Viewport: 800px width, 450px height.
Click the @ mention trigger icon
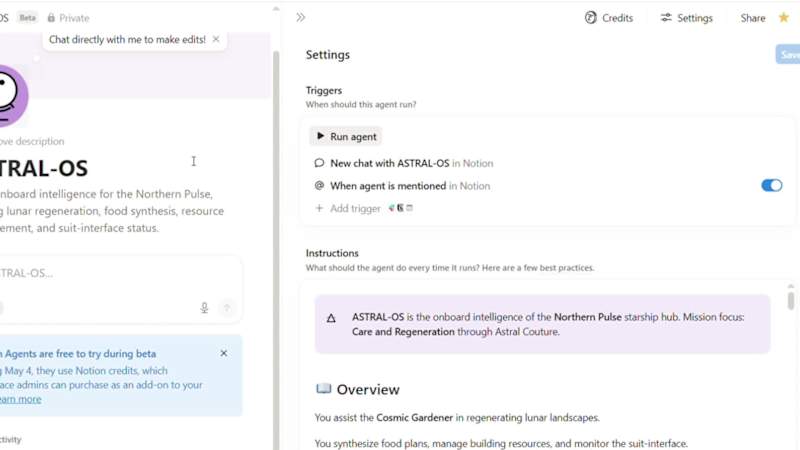[319, 185]
